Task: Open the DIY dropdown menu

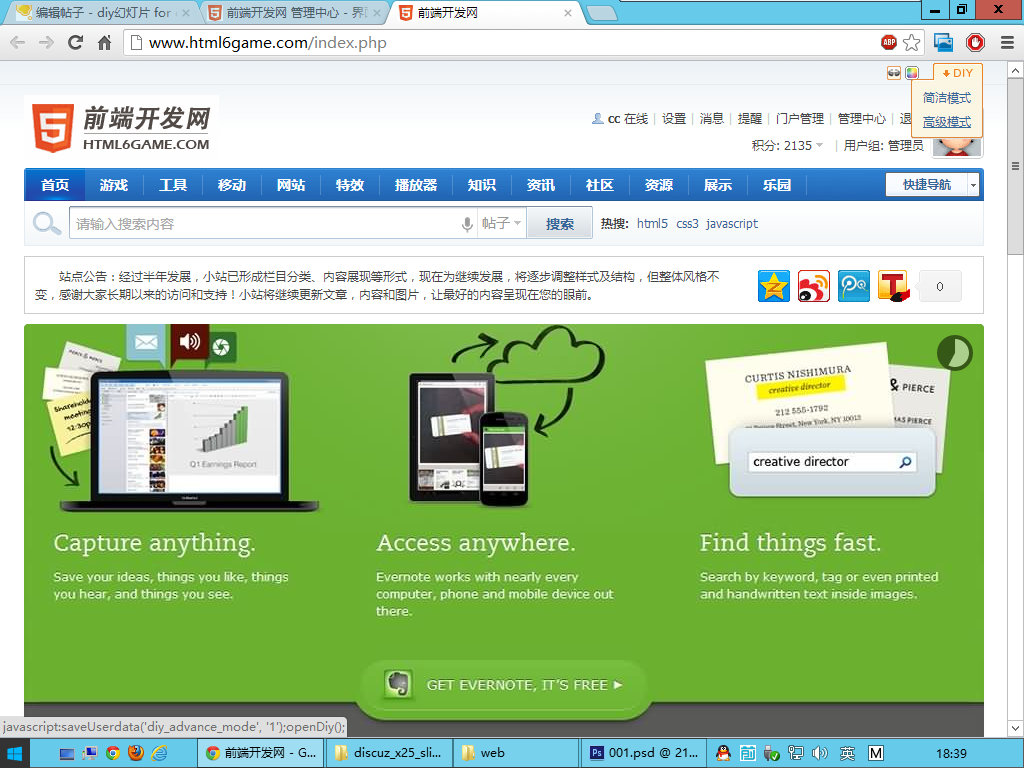Action: click(957, 73)
